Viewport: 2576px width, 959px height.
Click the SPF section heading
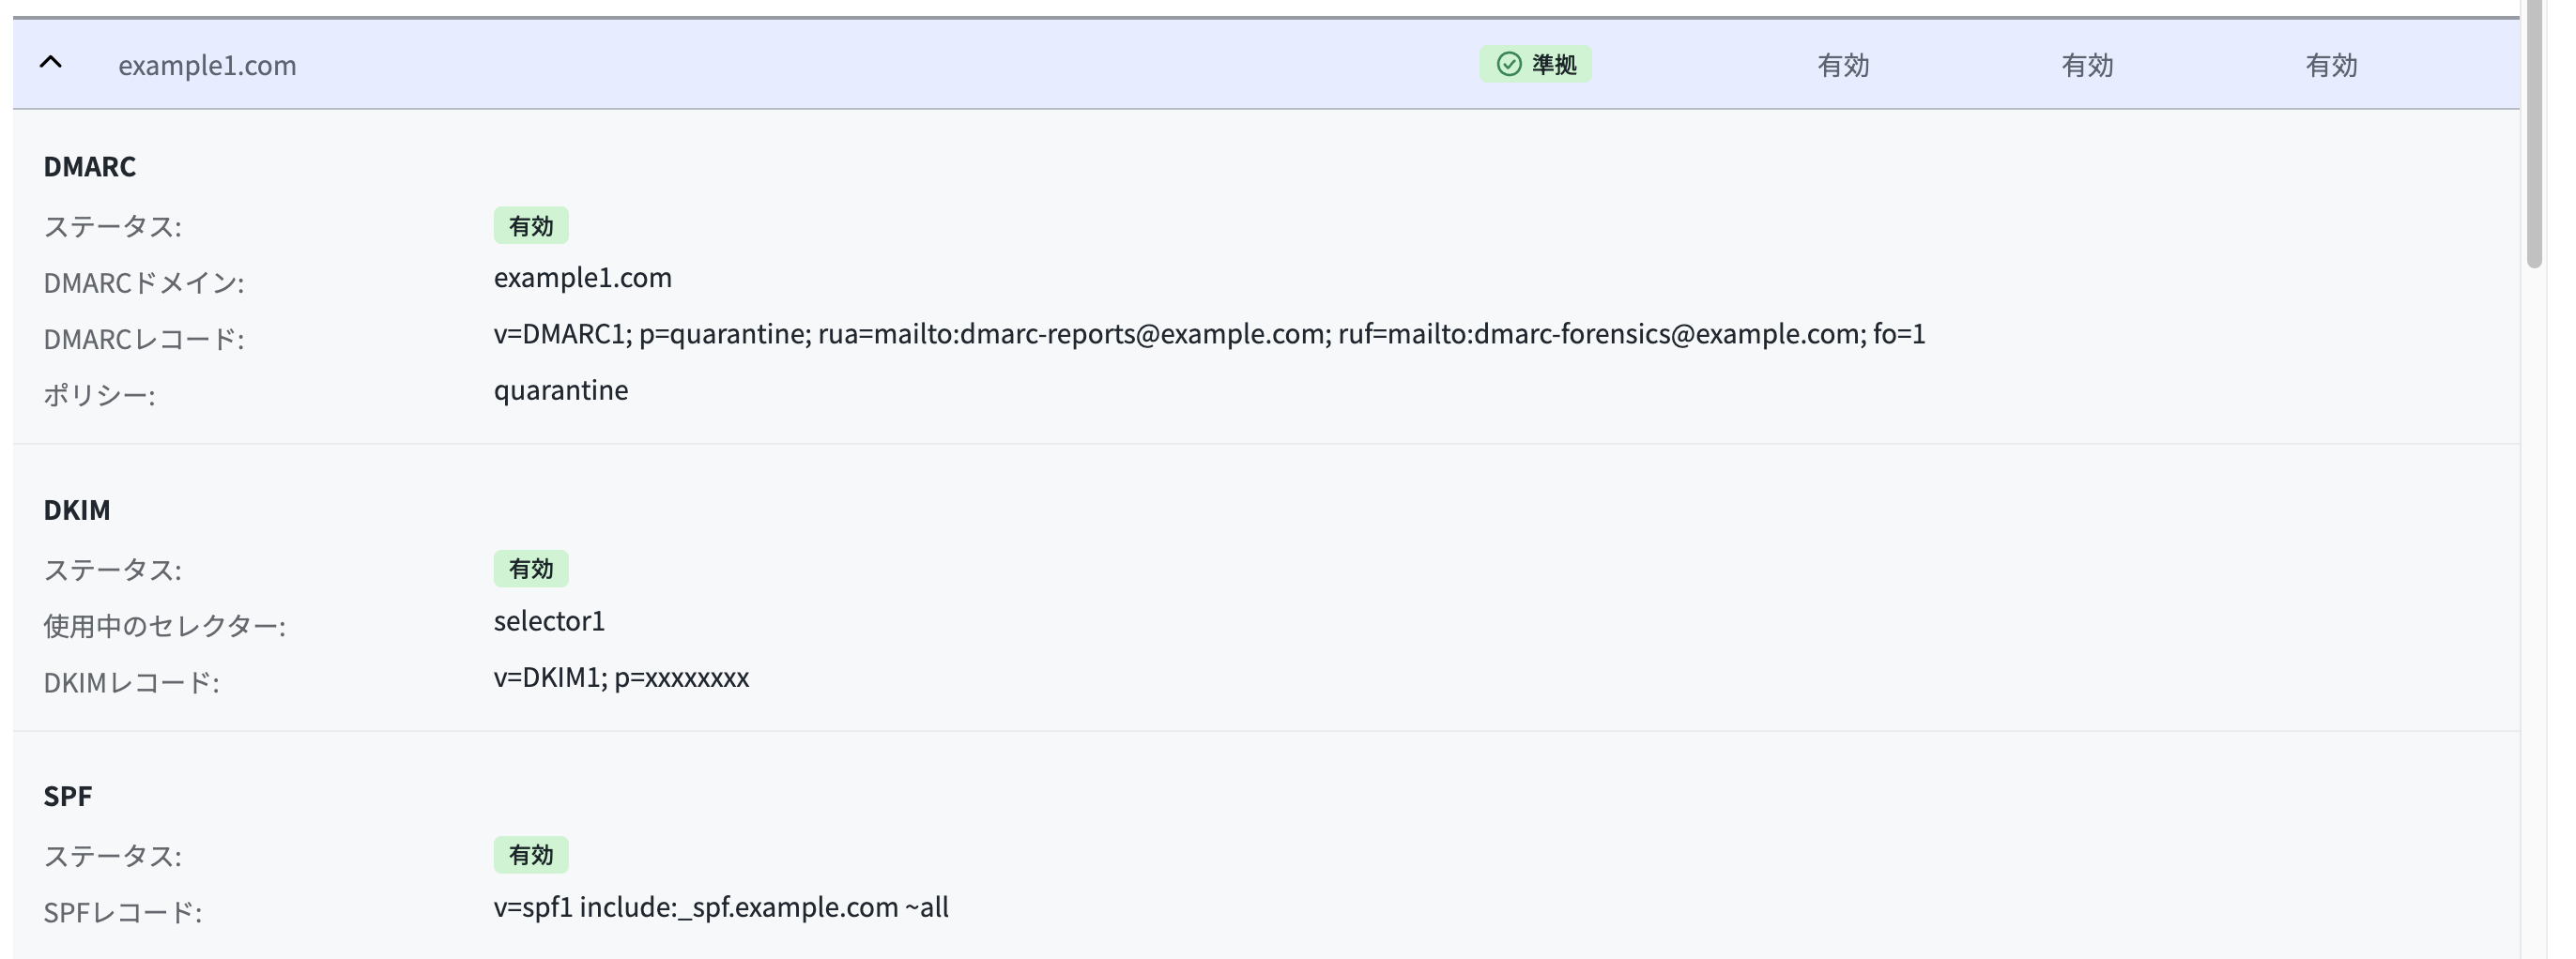click(68, 796)
